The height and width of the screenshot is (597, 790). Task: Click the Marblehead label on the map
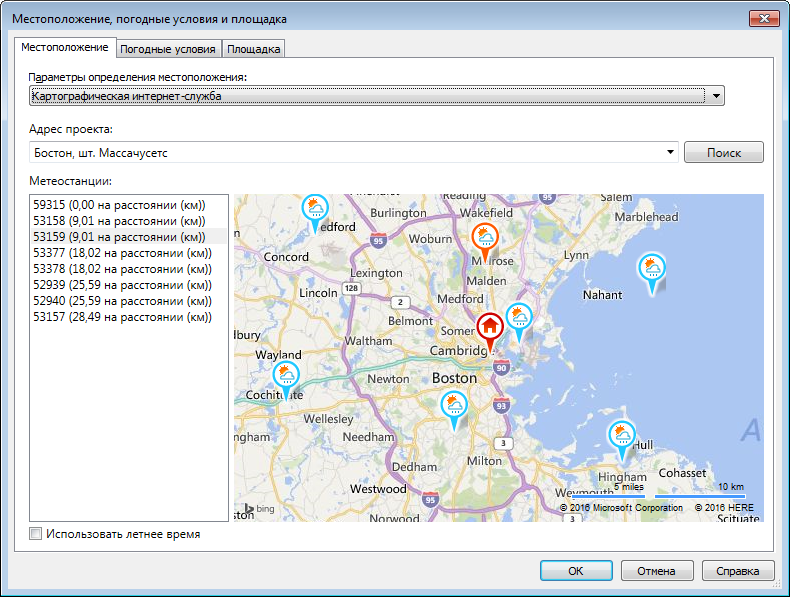point(646,217)
